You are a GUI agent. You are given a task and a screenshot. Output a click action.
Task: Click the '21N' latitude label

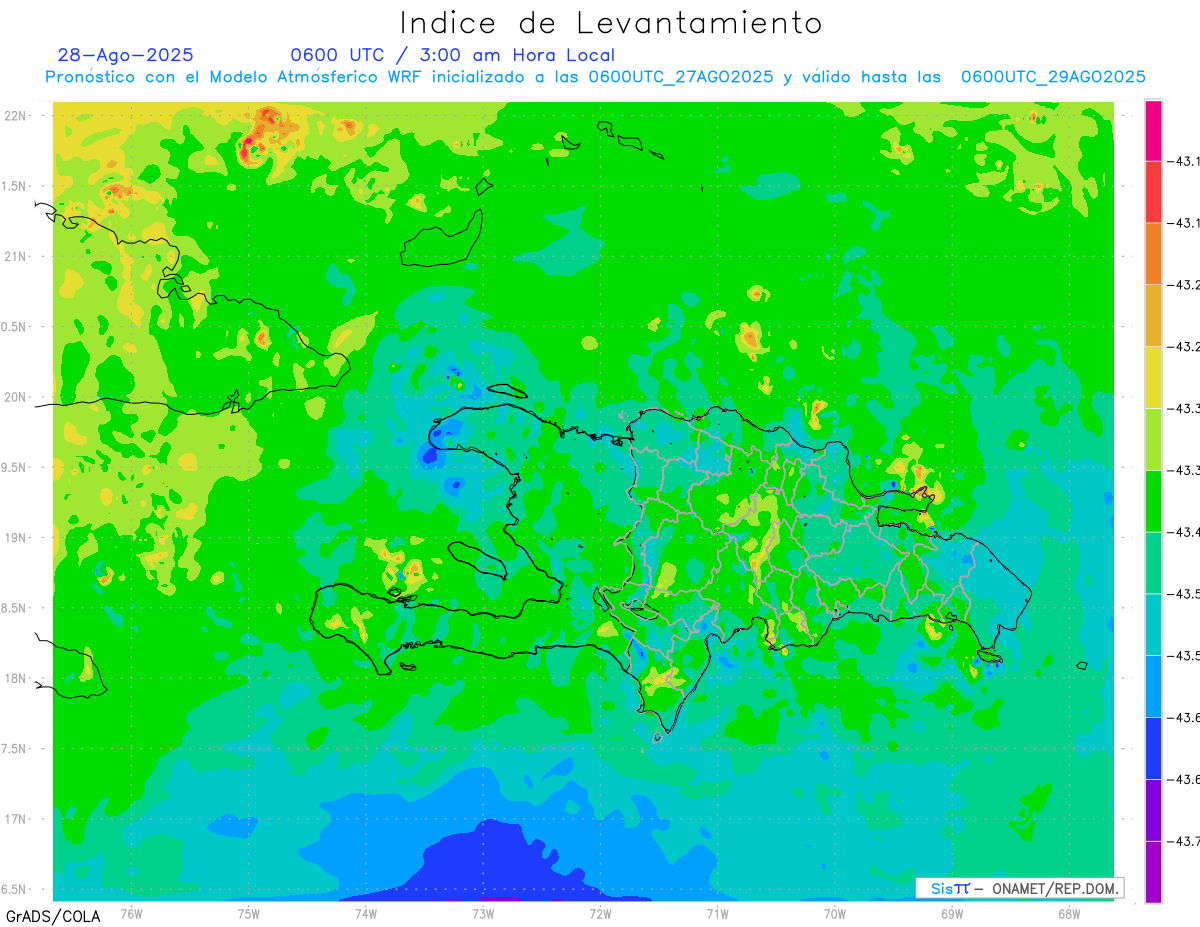16,257
